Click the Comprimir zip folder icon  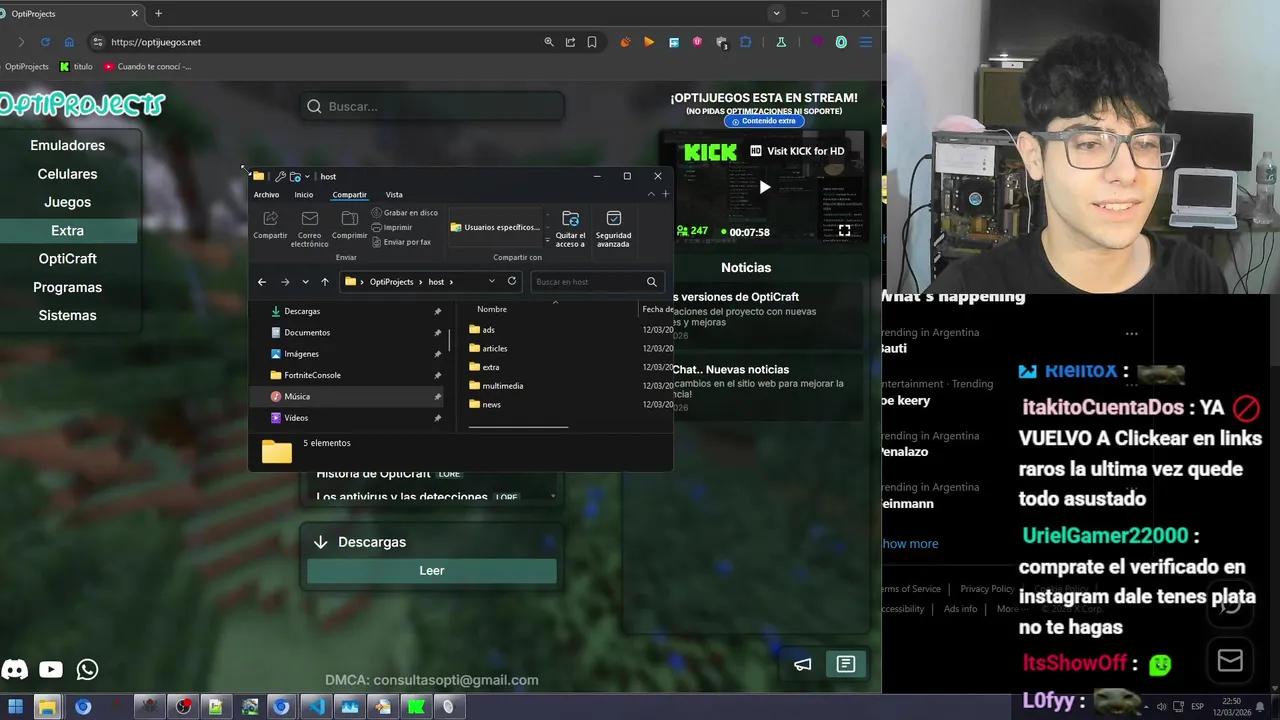point(349,224)
